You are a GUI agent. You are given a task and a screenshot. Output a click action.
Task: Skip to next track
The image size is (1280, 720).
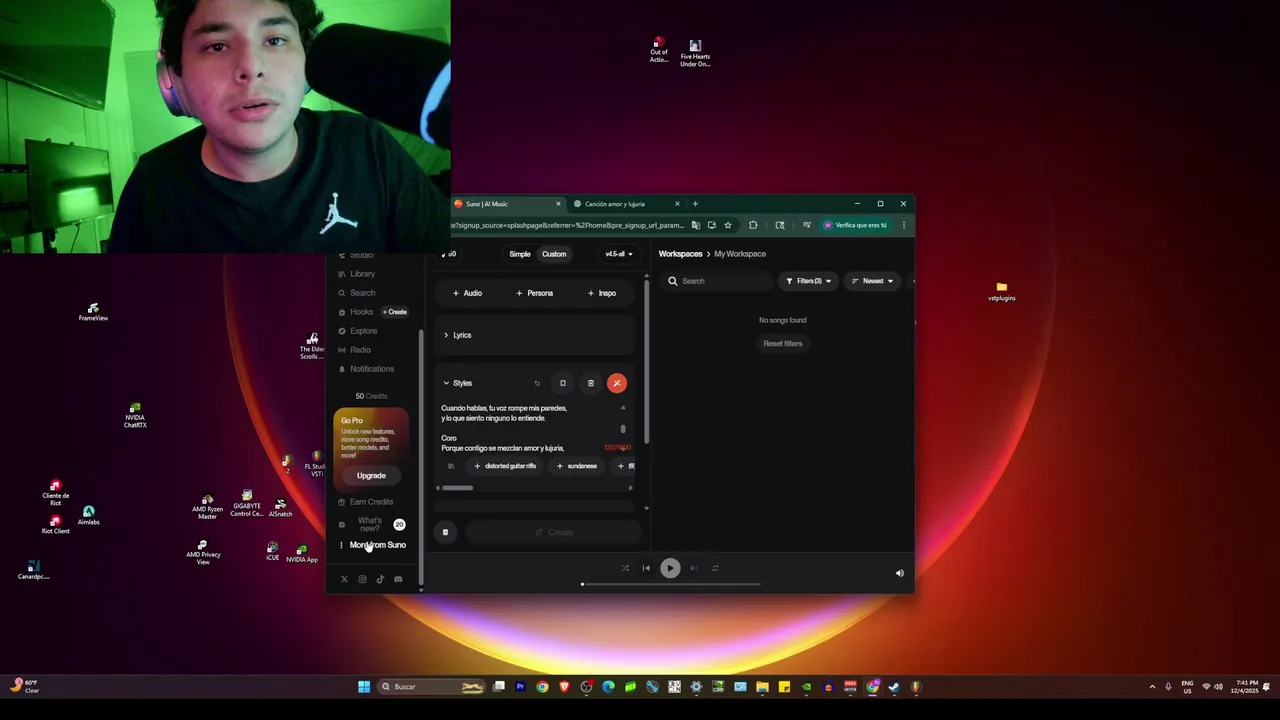[694, 568]
